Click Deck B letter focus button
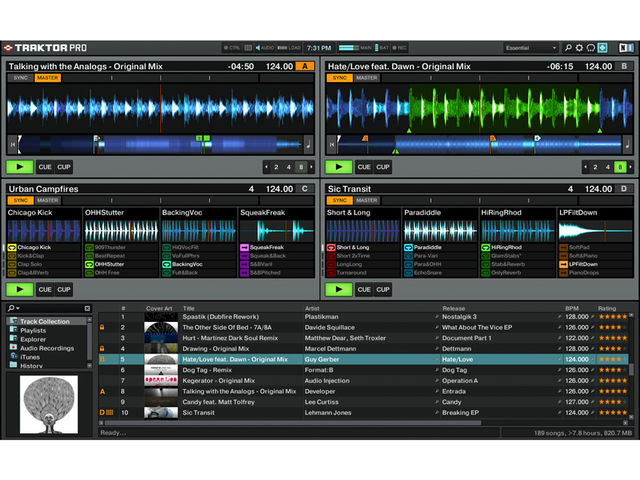The width and height of the screenshot is (640, 480). [624, 66]
